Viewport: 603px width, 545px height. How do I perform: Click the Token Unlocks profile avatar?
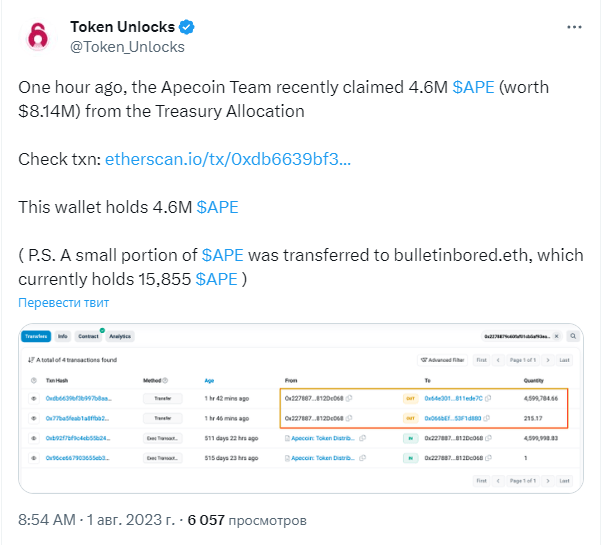[x=37, y=37]
